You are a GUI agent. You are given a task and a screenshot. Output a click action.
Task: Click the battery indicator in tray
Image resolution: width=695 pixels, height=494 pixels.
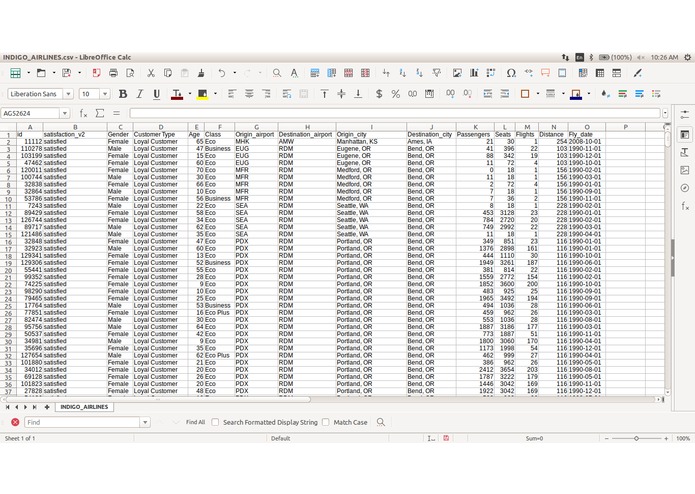pos(615,57)
